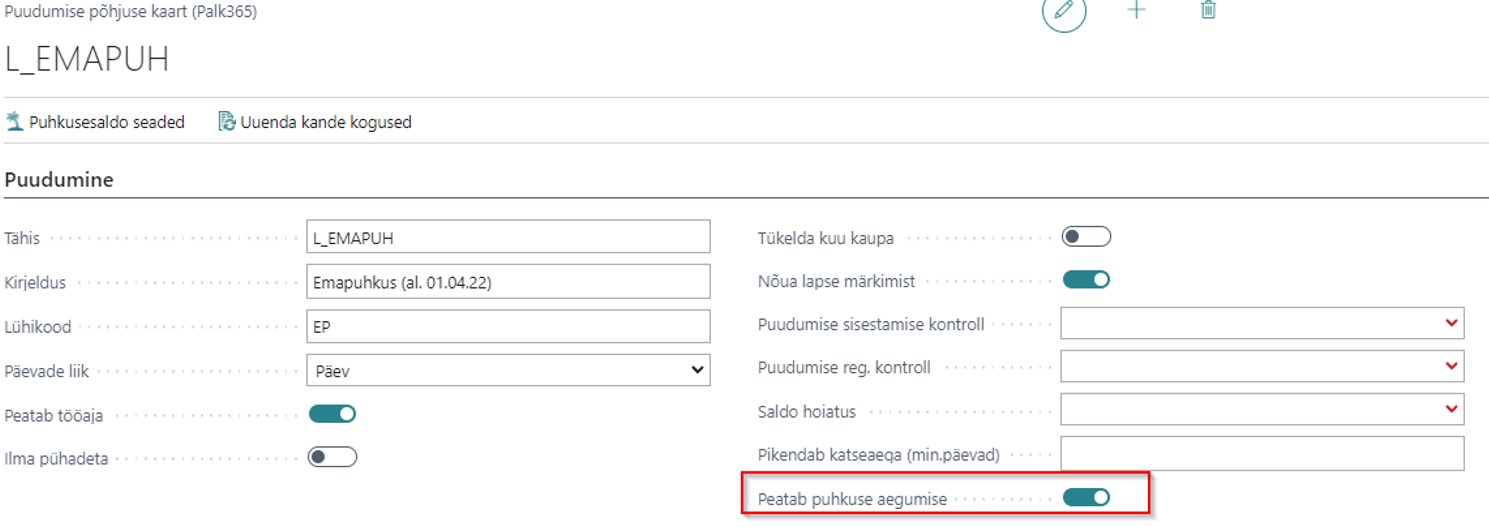
Task: Enable Ilma pühadeta switch
Action: tap(332, 457)
